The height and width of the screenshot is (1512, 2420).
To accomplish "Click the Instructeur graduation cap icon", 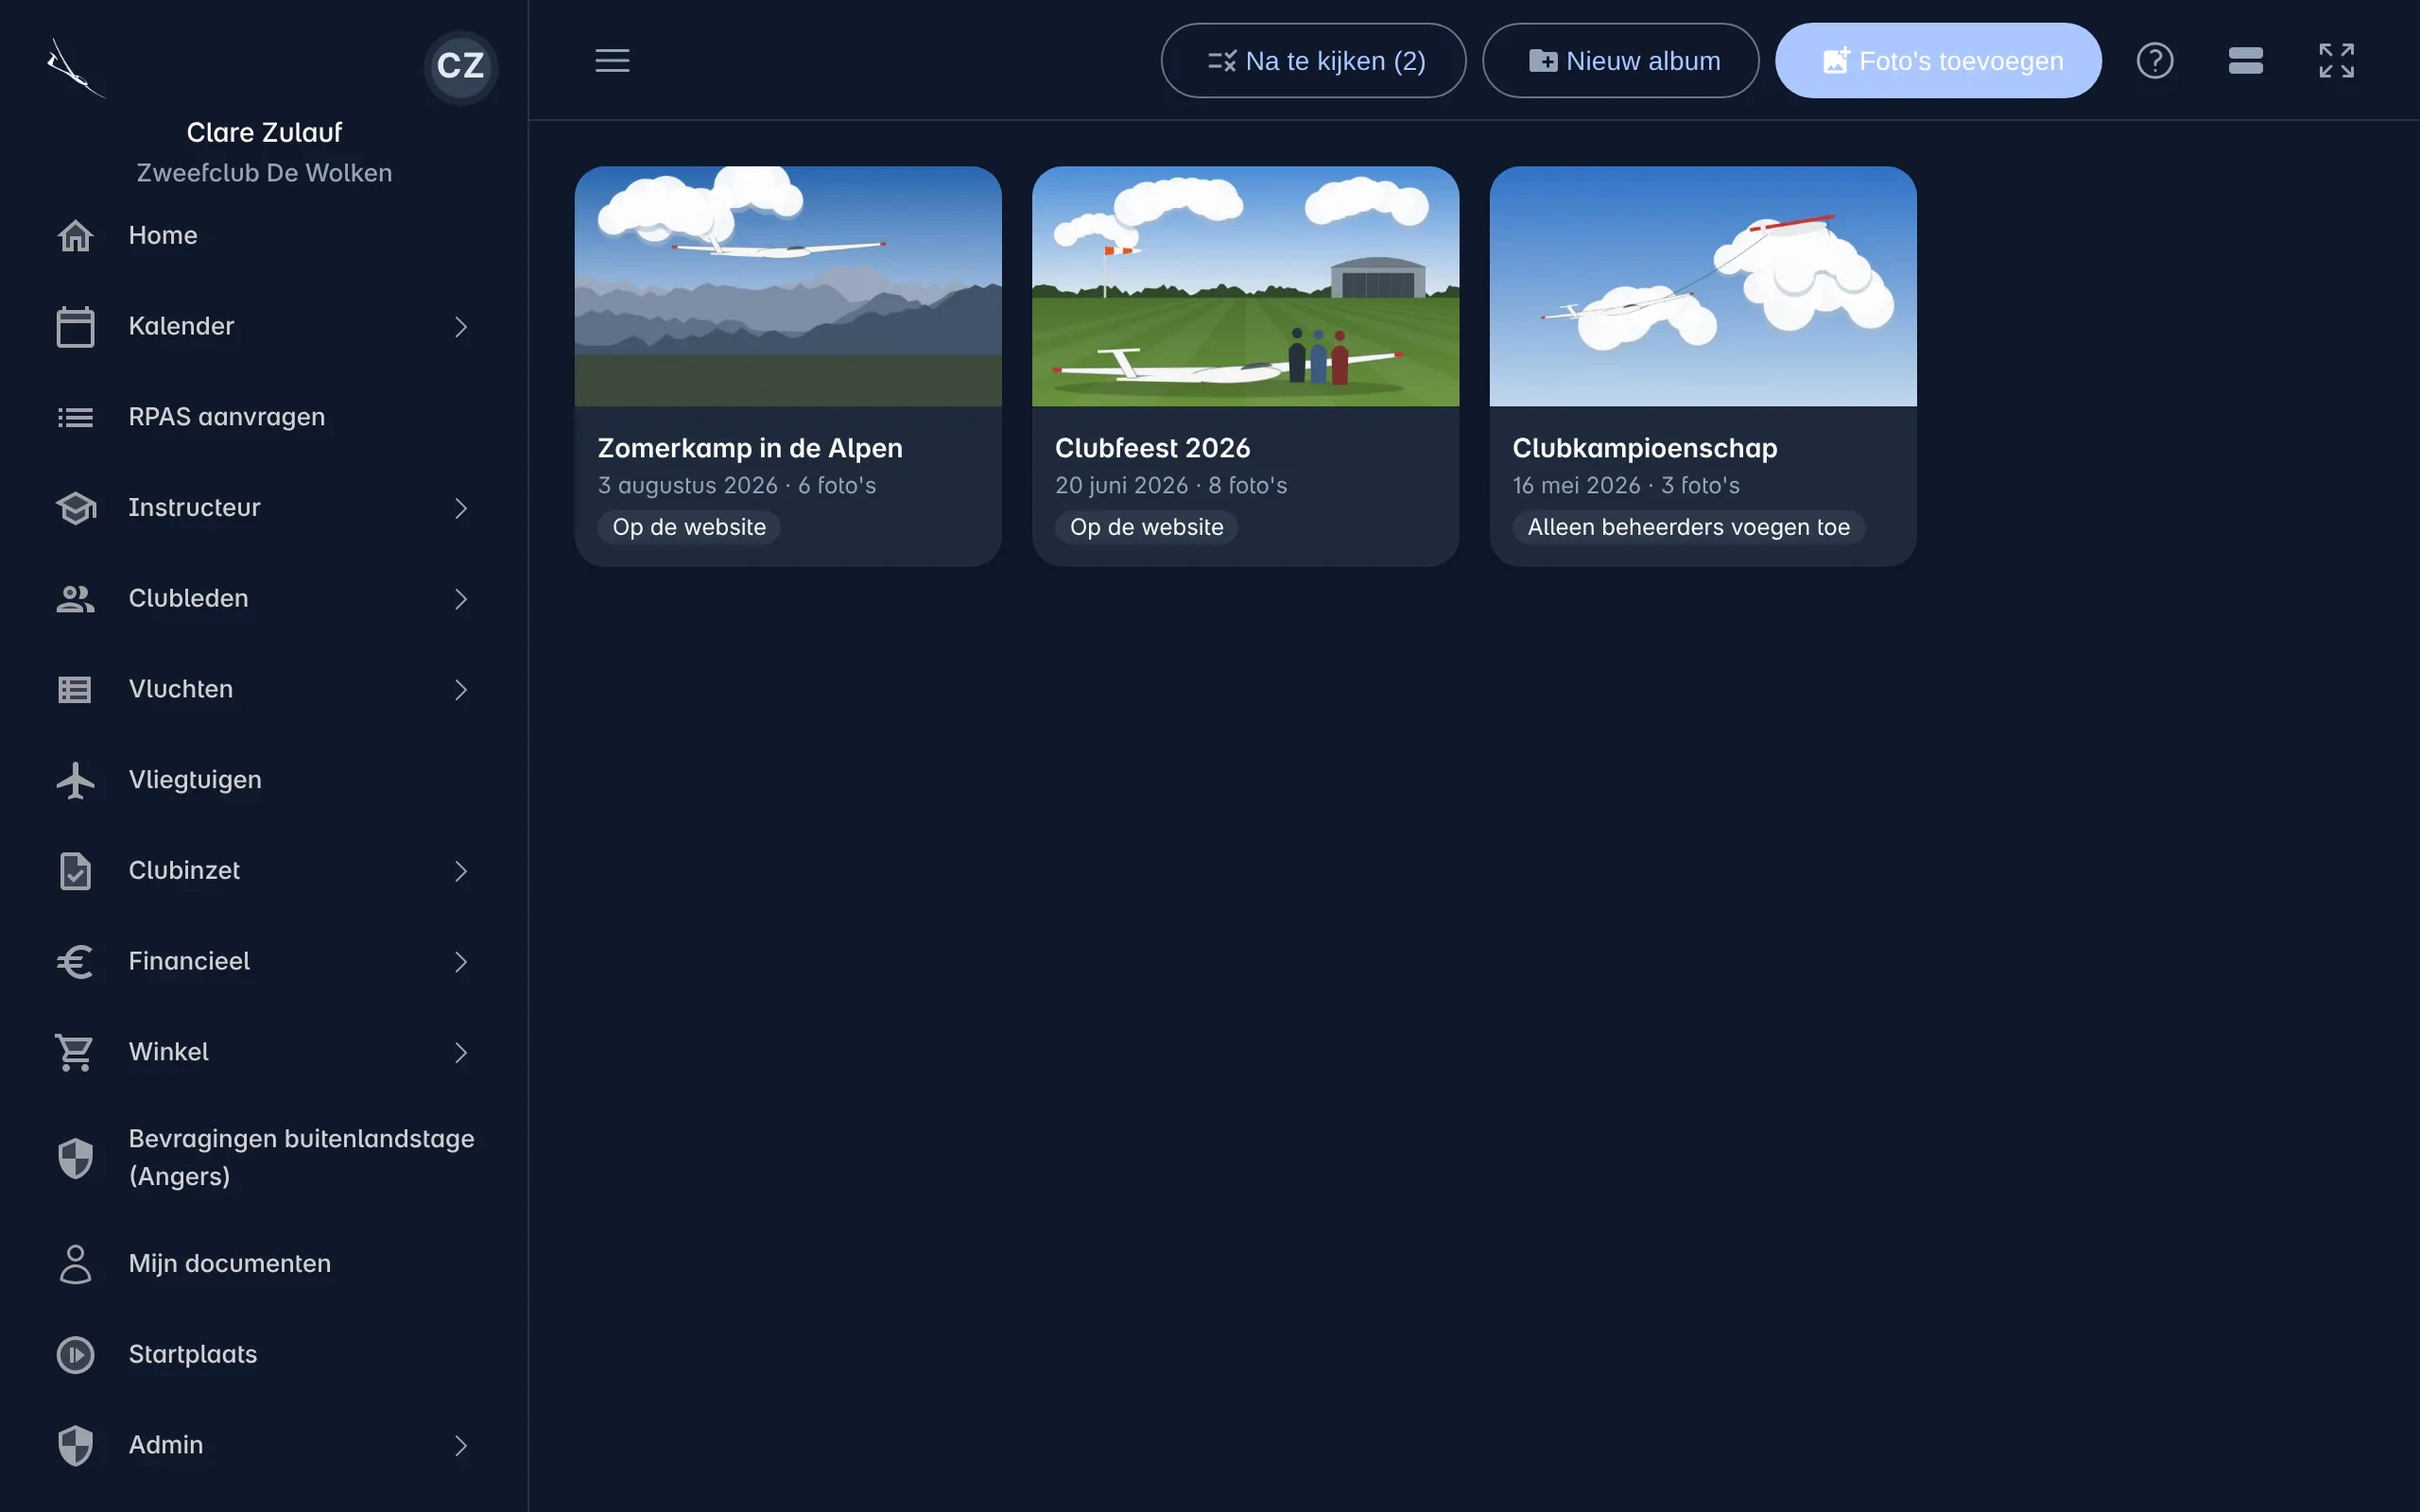I will [75, 508].
